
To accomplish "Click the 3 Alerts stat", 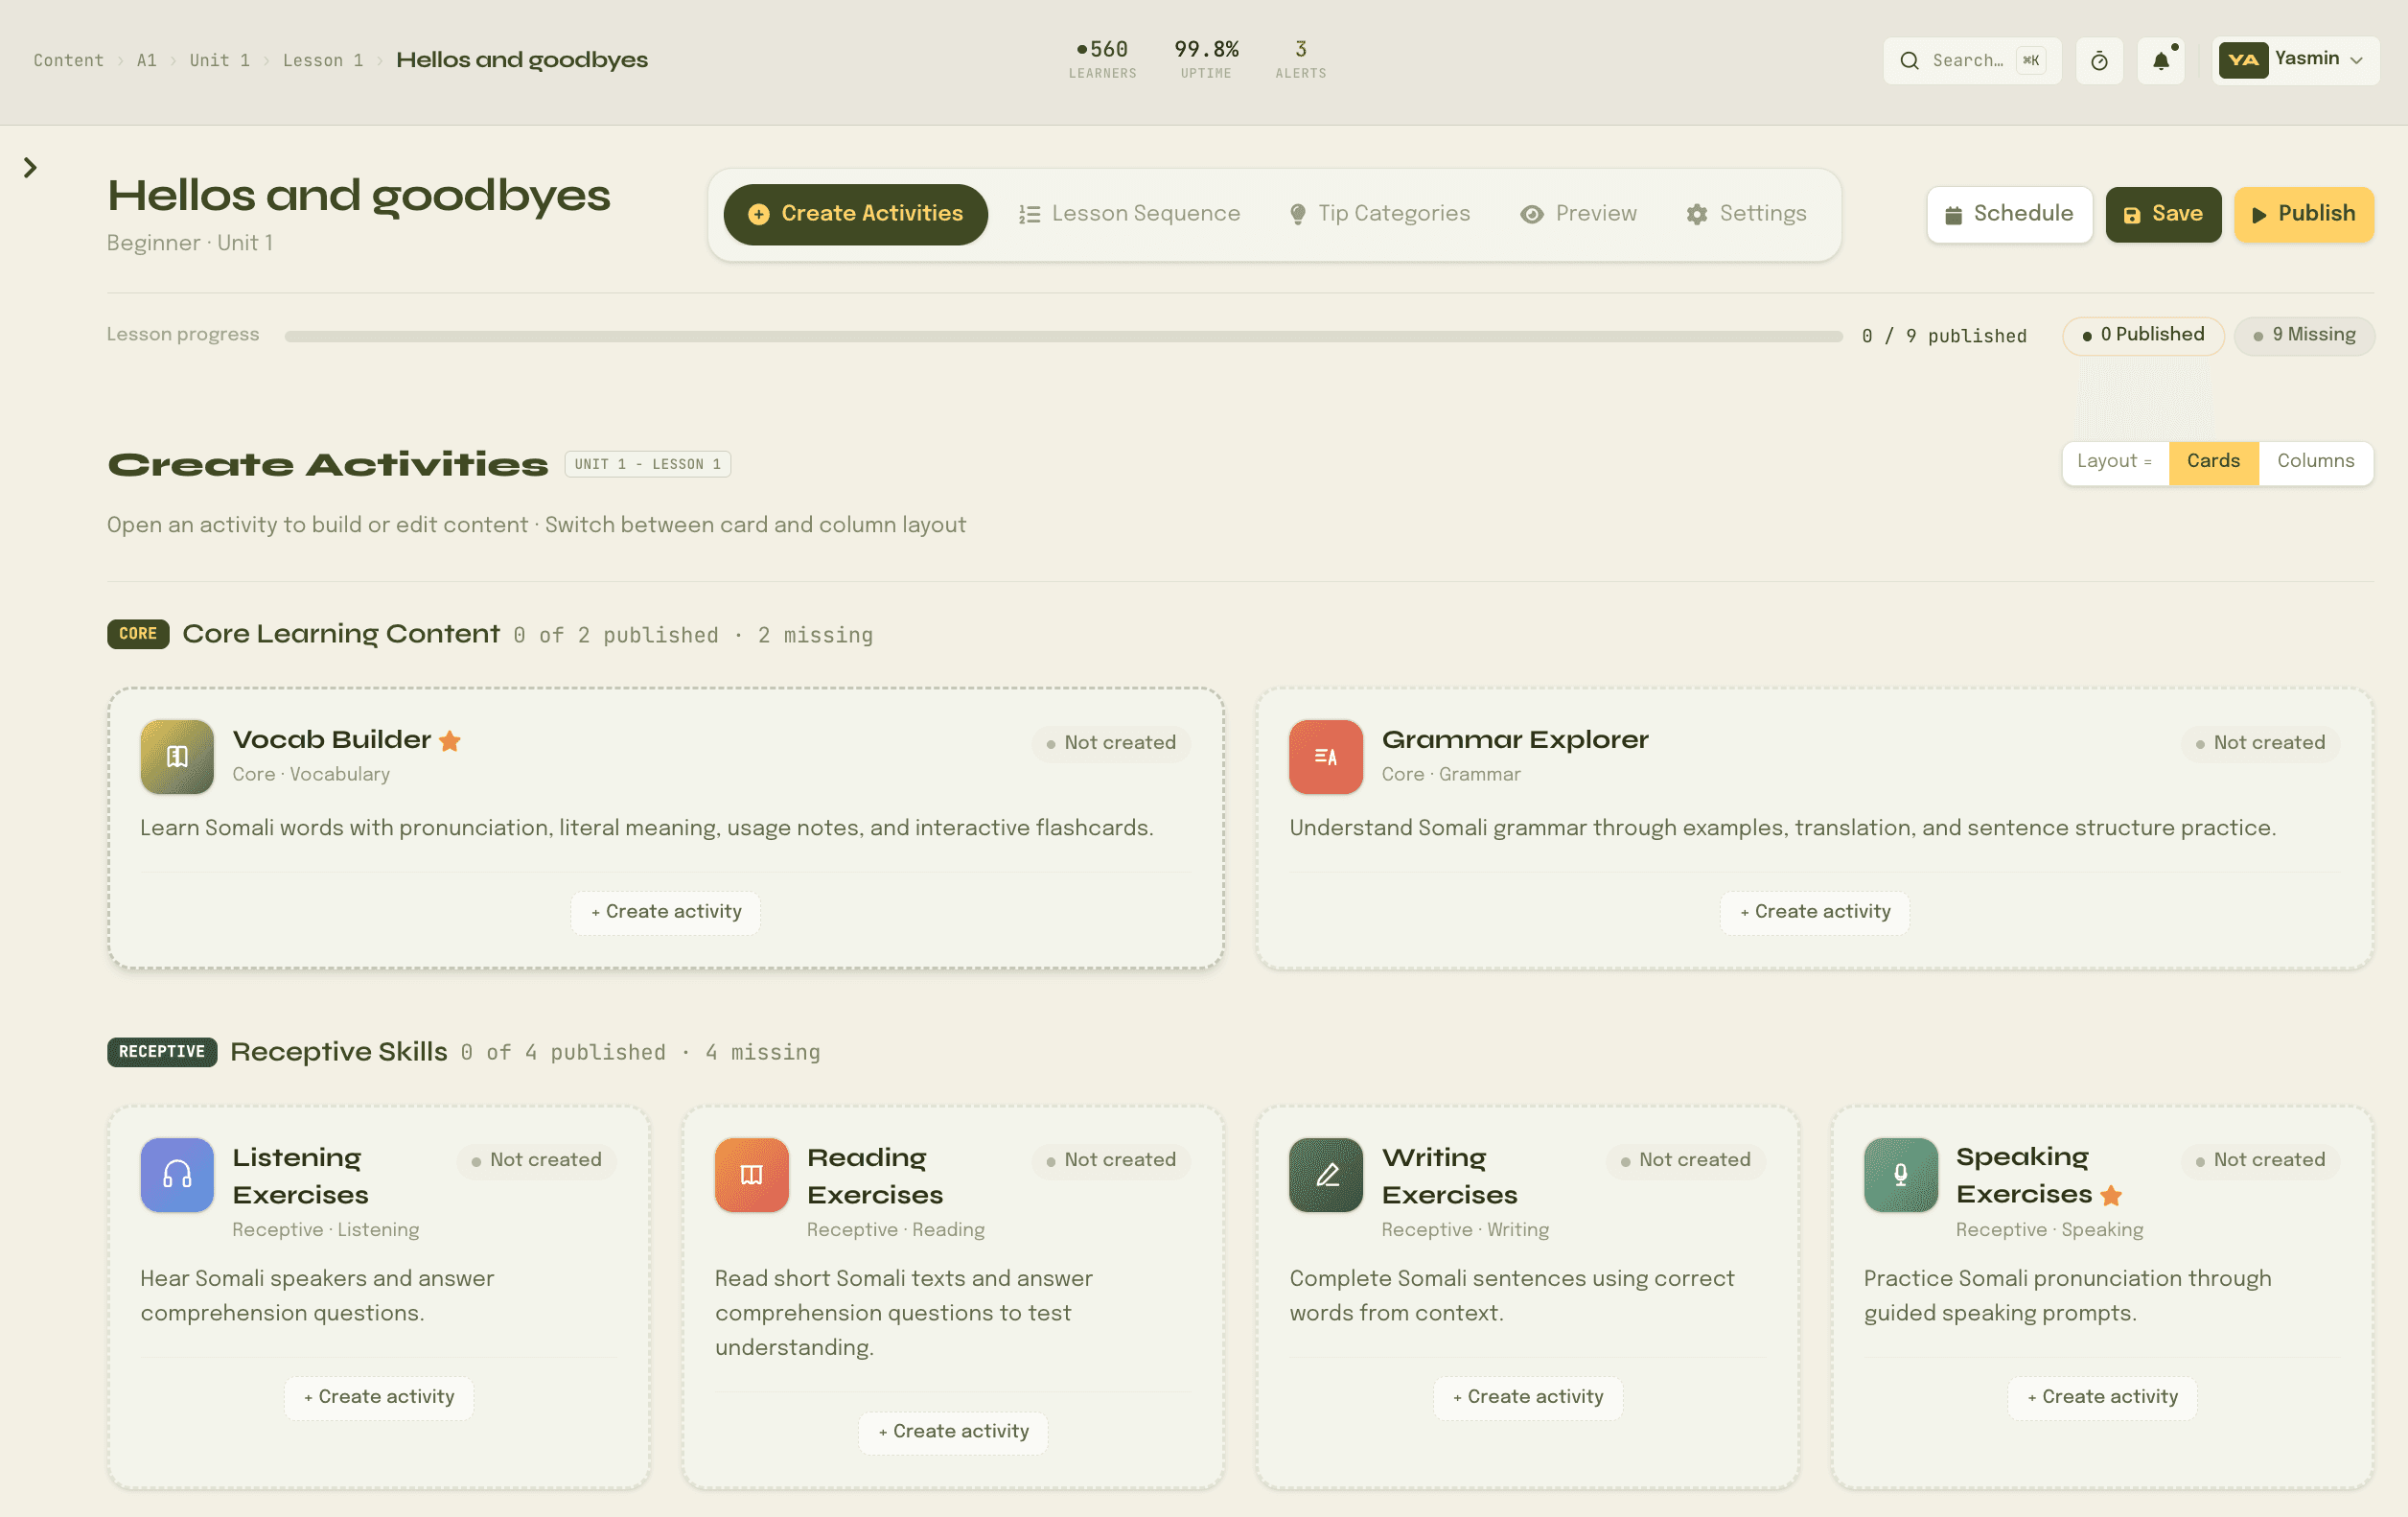I will click(x=1300, y=59).
